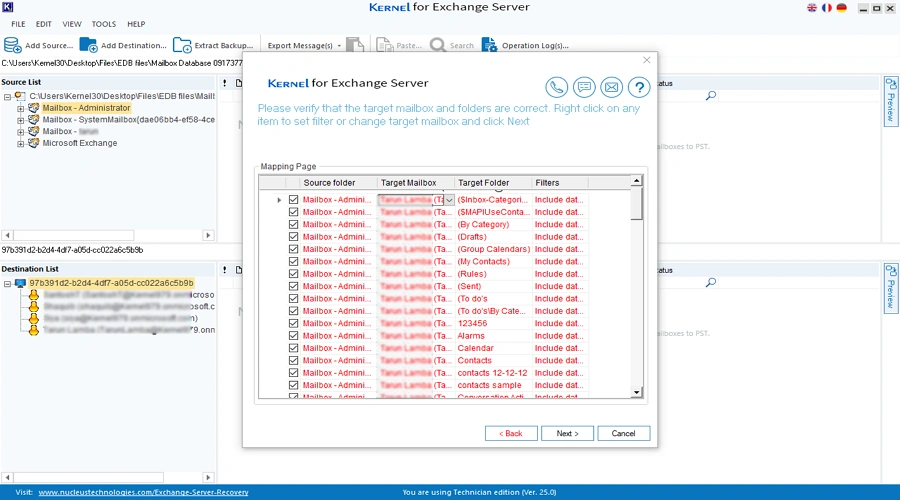Click the < Back button
The image size is (900, 500).
511,433
